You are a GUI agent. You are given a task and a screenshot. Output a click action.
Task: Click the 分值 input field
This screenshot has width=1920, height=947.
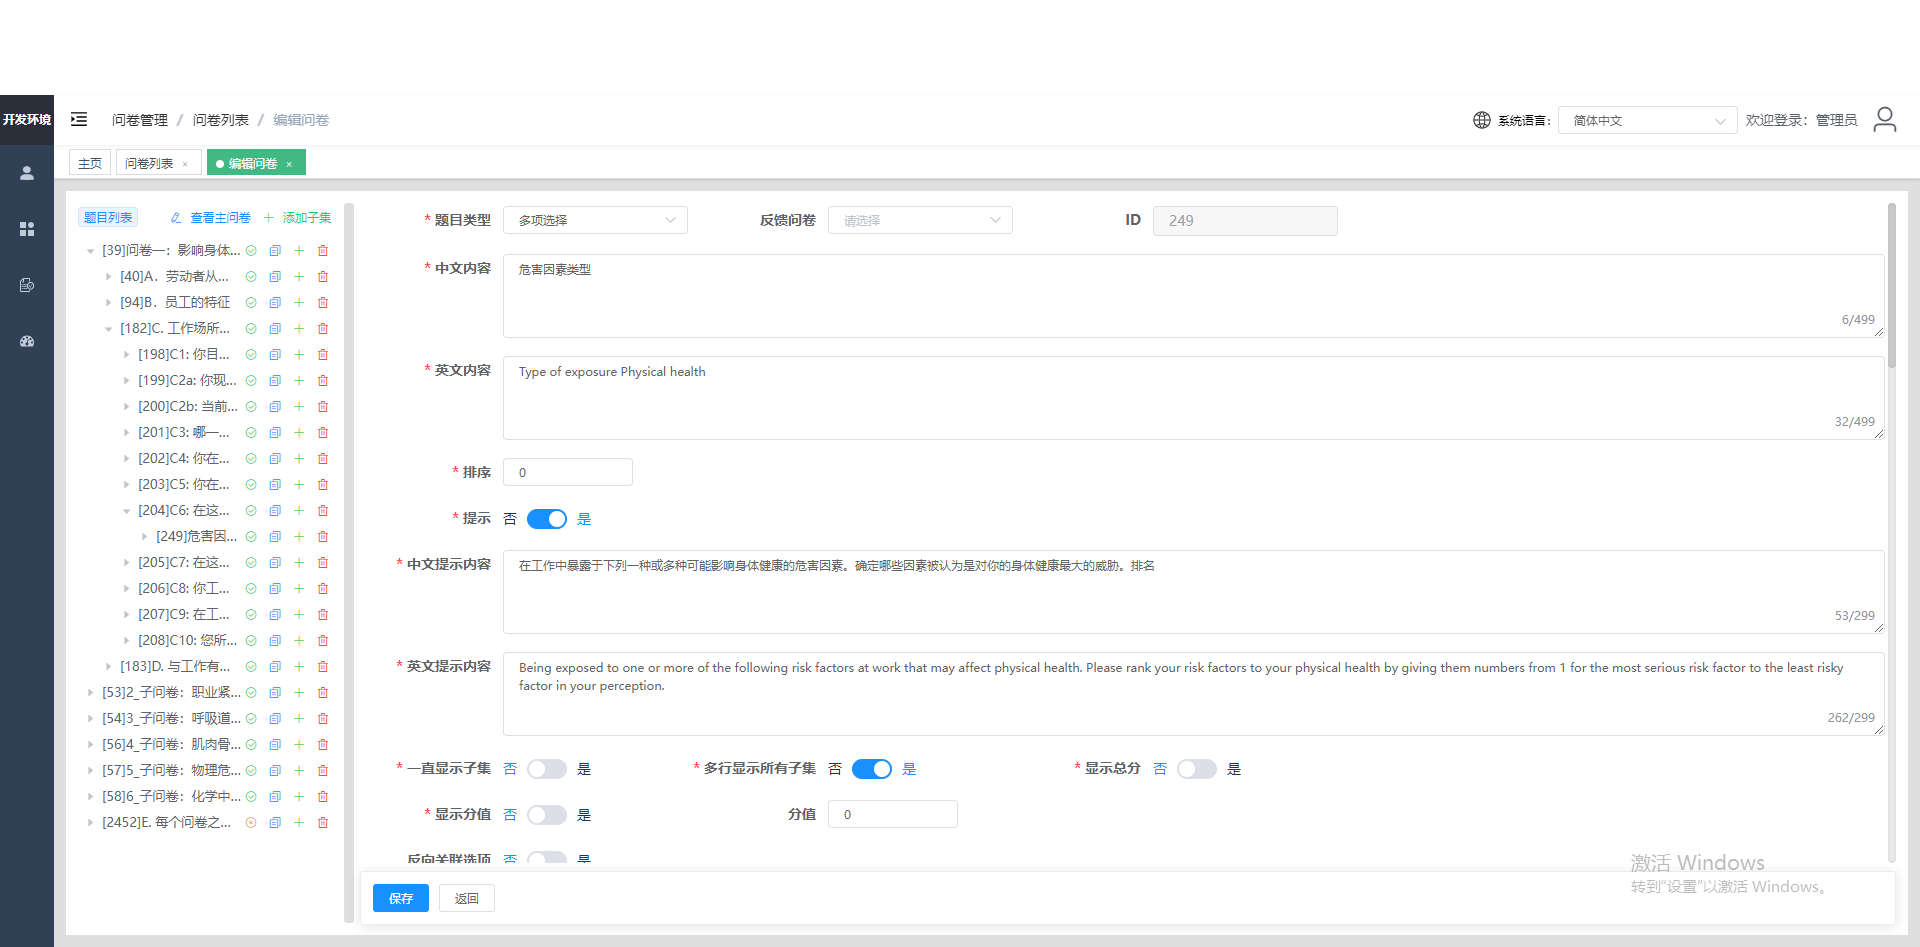(893, 814)
